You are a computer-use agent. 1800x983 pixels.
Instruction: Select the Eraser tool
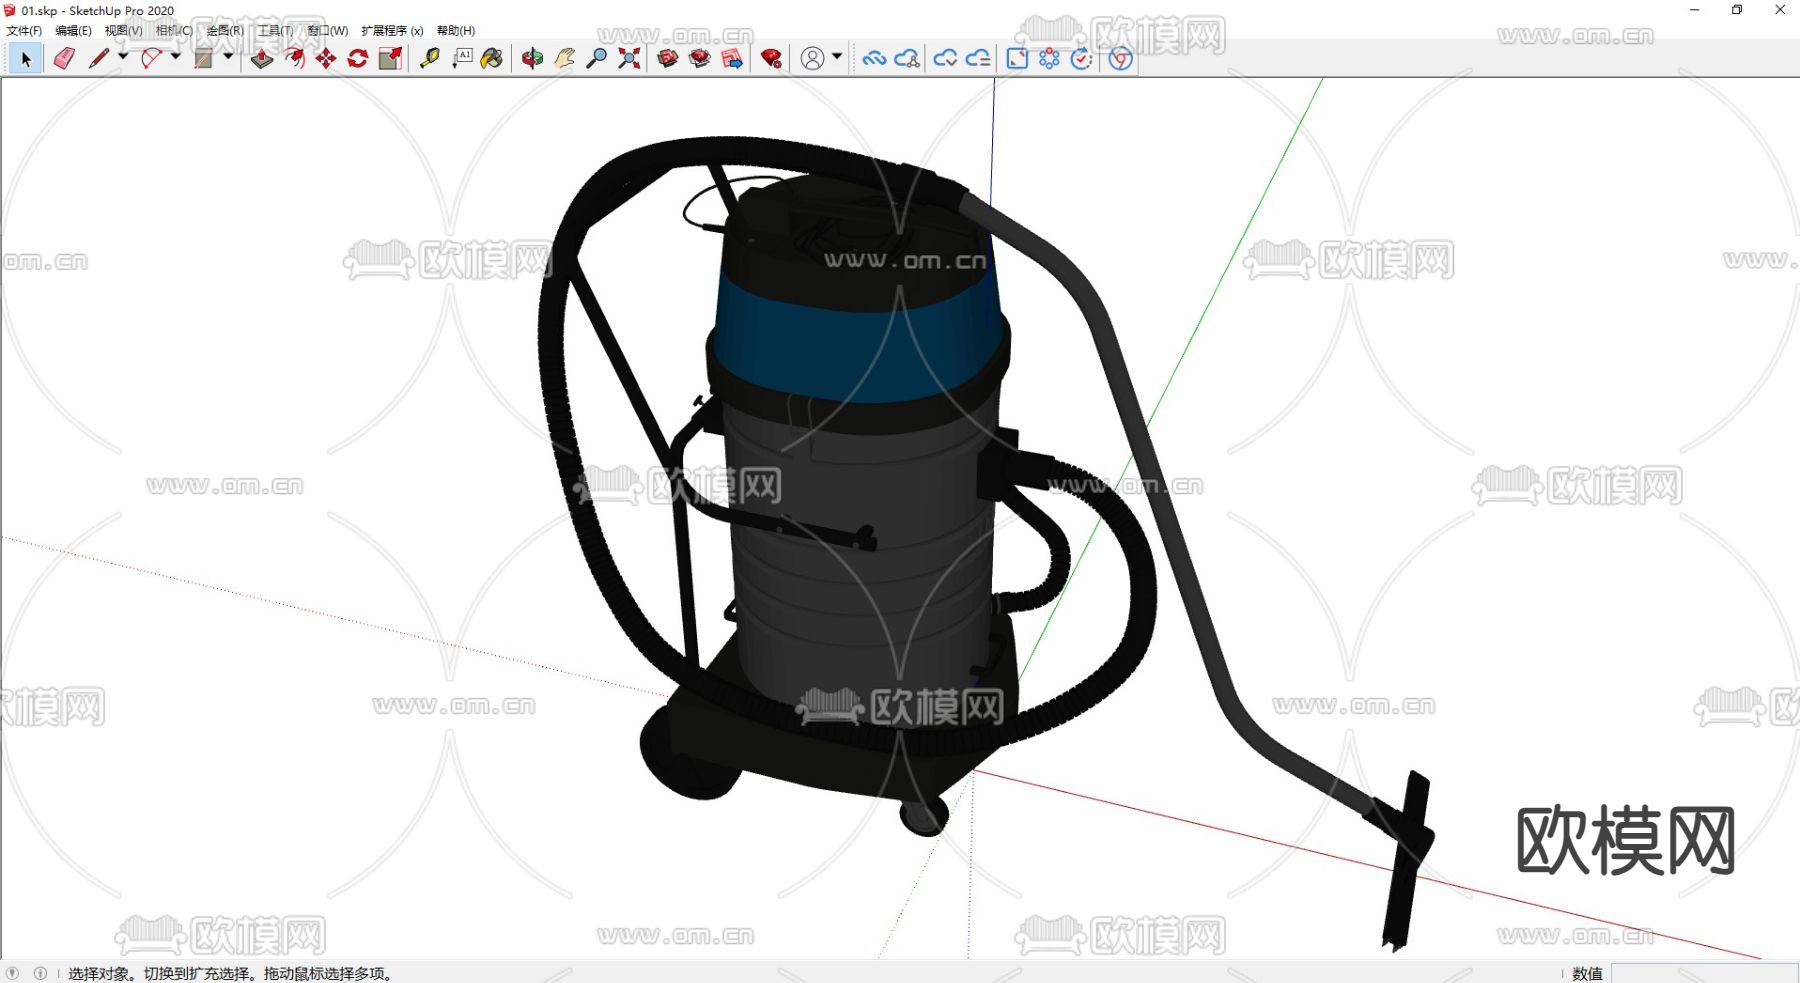(x=64, y=59)
